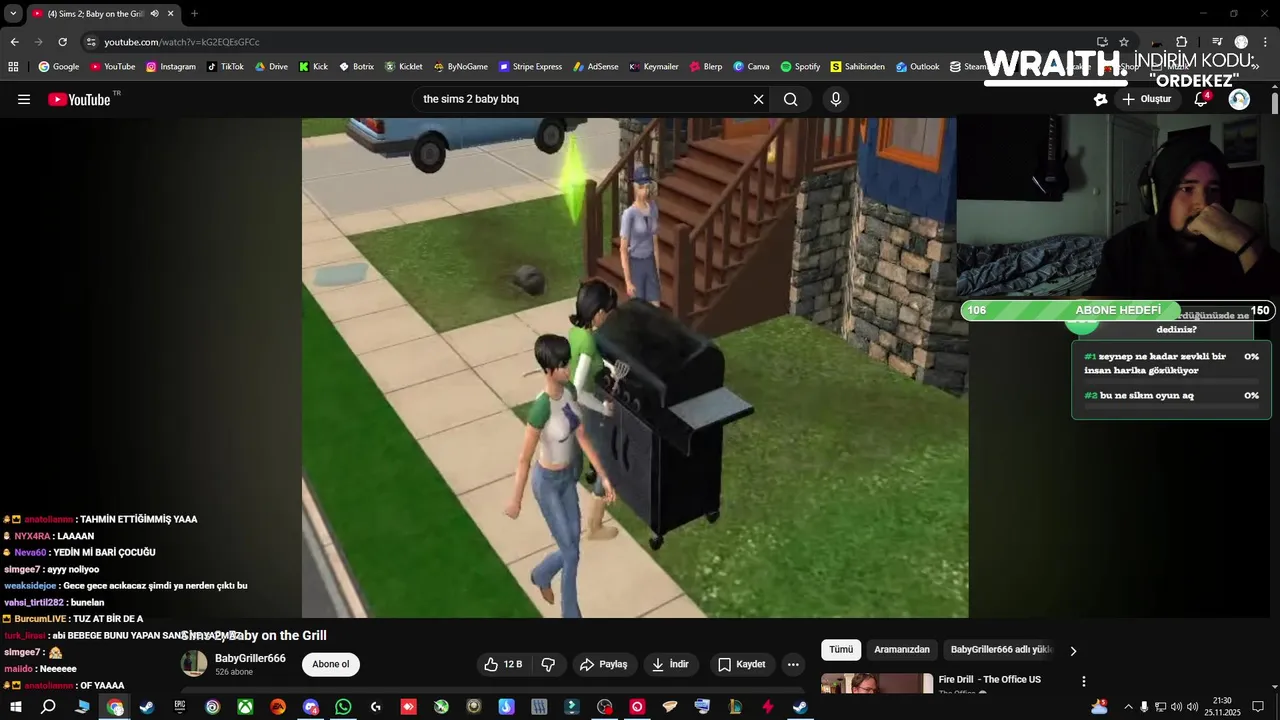Open YouTube notifications bell
The height and width of the screenshot is (720, 1280).
1201,99
